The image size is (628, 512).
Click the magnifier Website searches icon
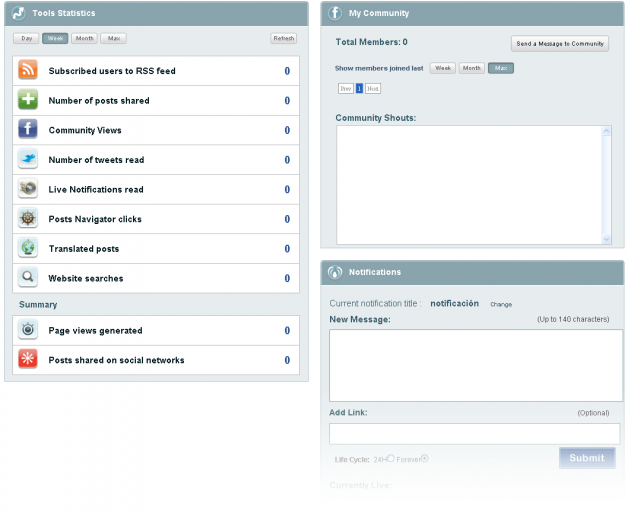(x=28, y=277)
